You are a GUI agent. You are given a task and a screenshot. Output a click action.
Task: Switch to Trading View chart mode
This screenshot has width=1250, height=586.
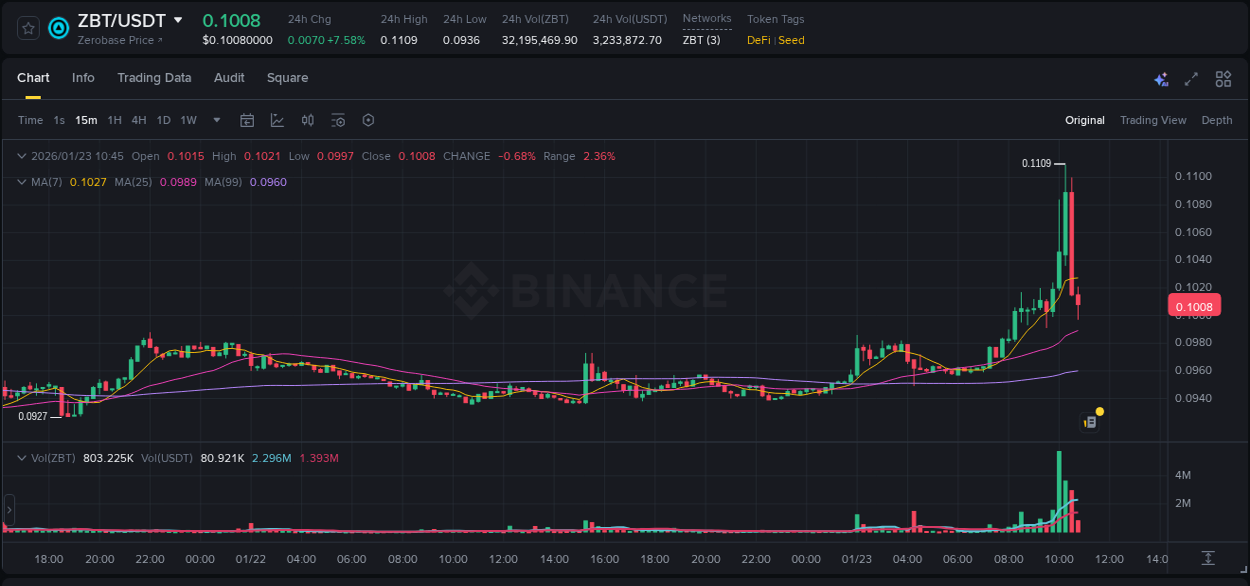[x=1152, y=120]
